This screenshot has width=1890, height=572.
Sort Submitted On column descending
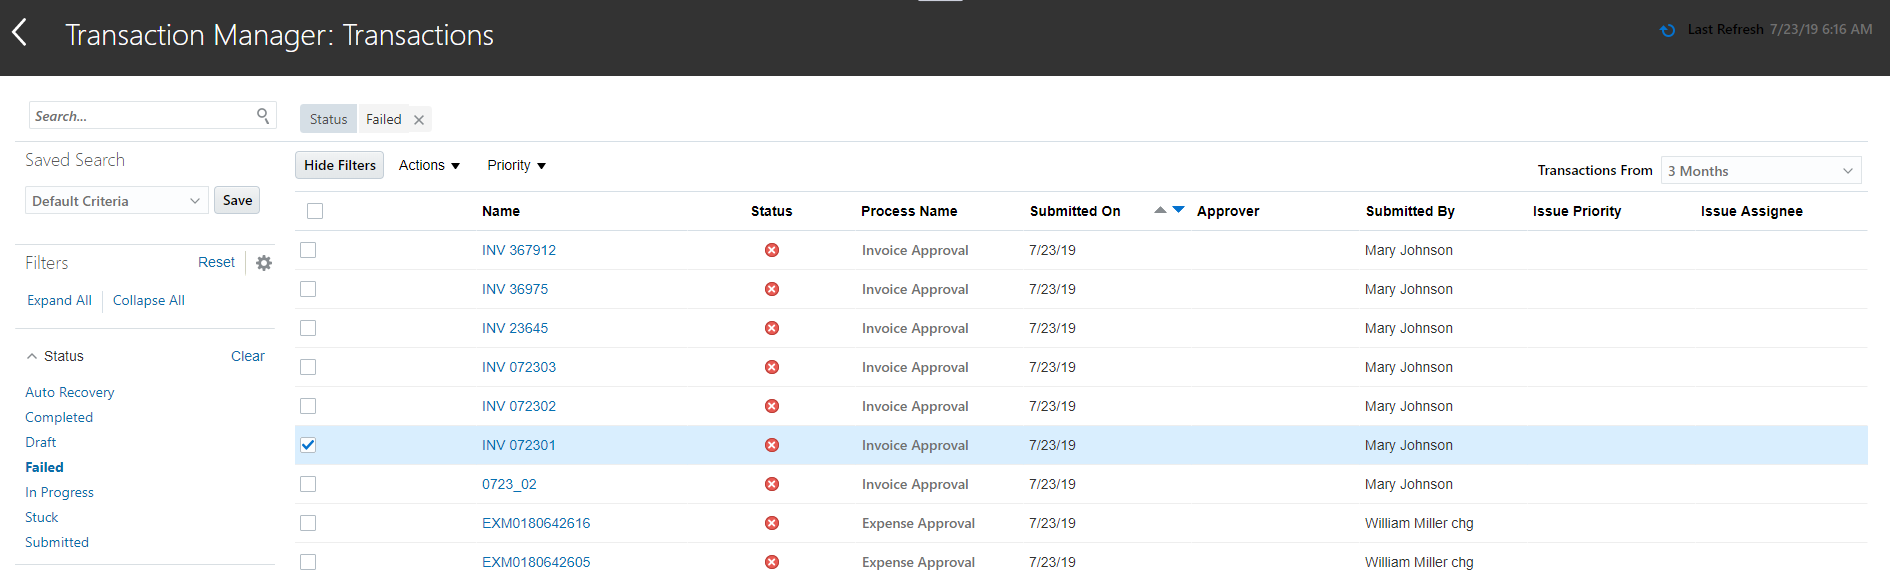pos(1179,210)
